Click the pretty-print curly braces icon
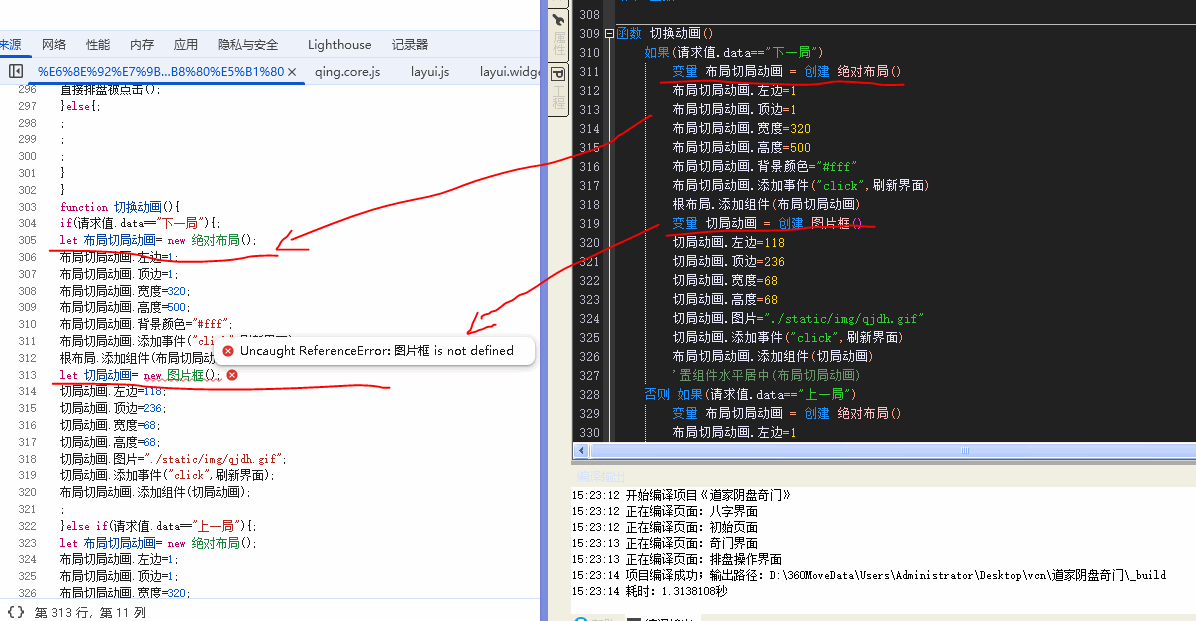This screenshot has width=1196, height=621. [16, 611]
